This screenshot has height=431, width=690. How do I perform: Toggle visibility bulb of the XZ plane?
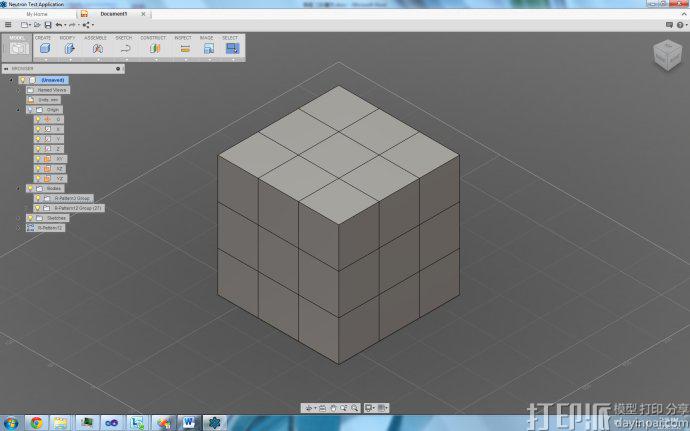tap(38, 169)
